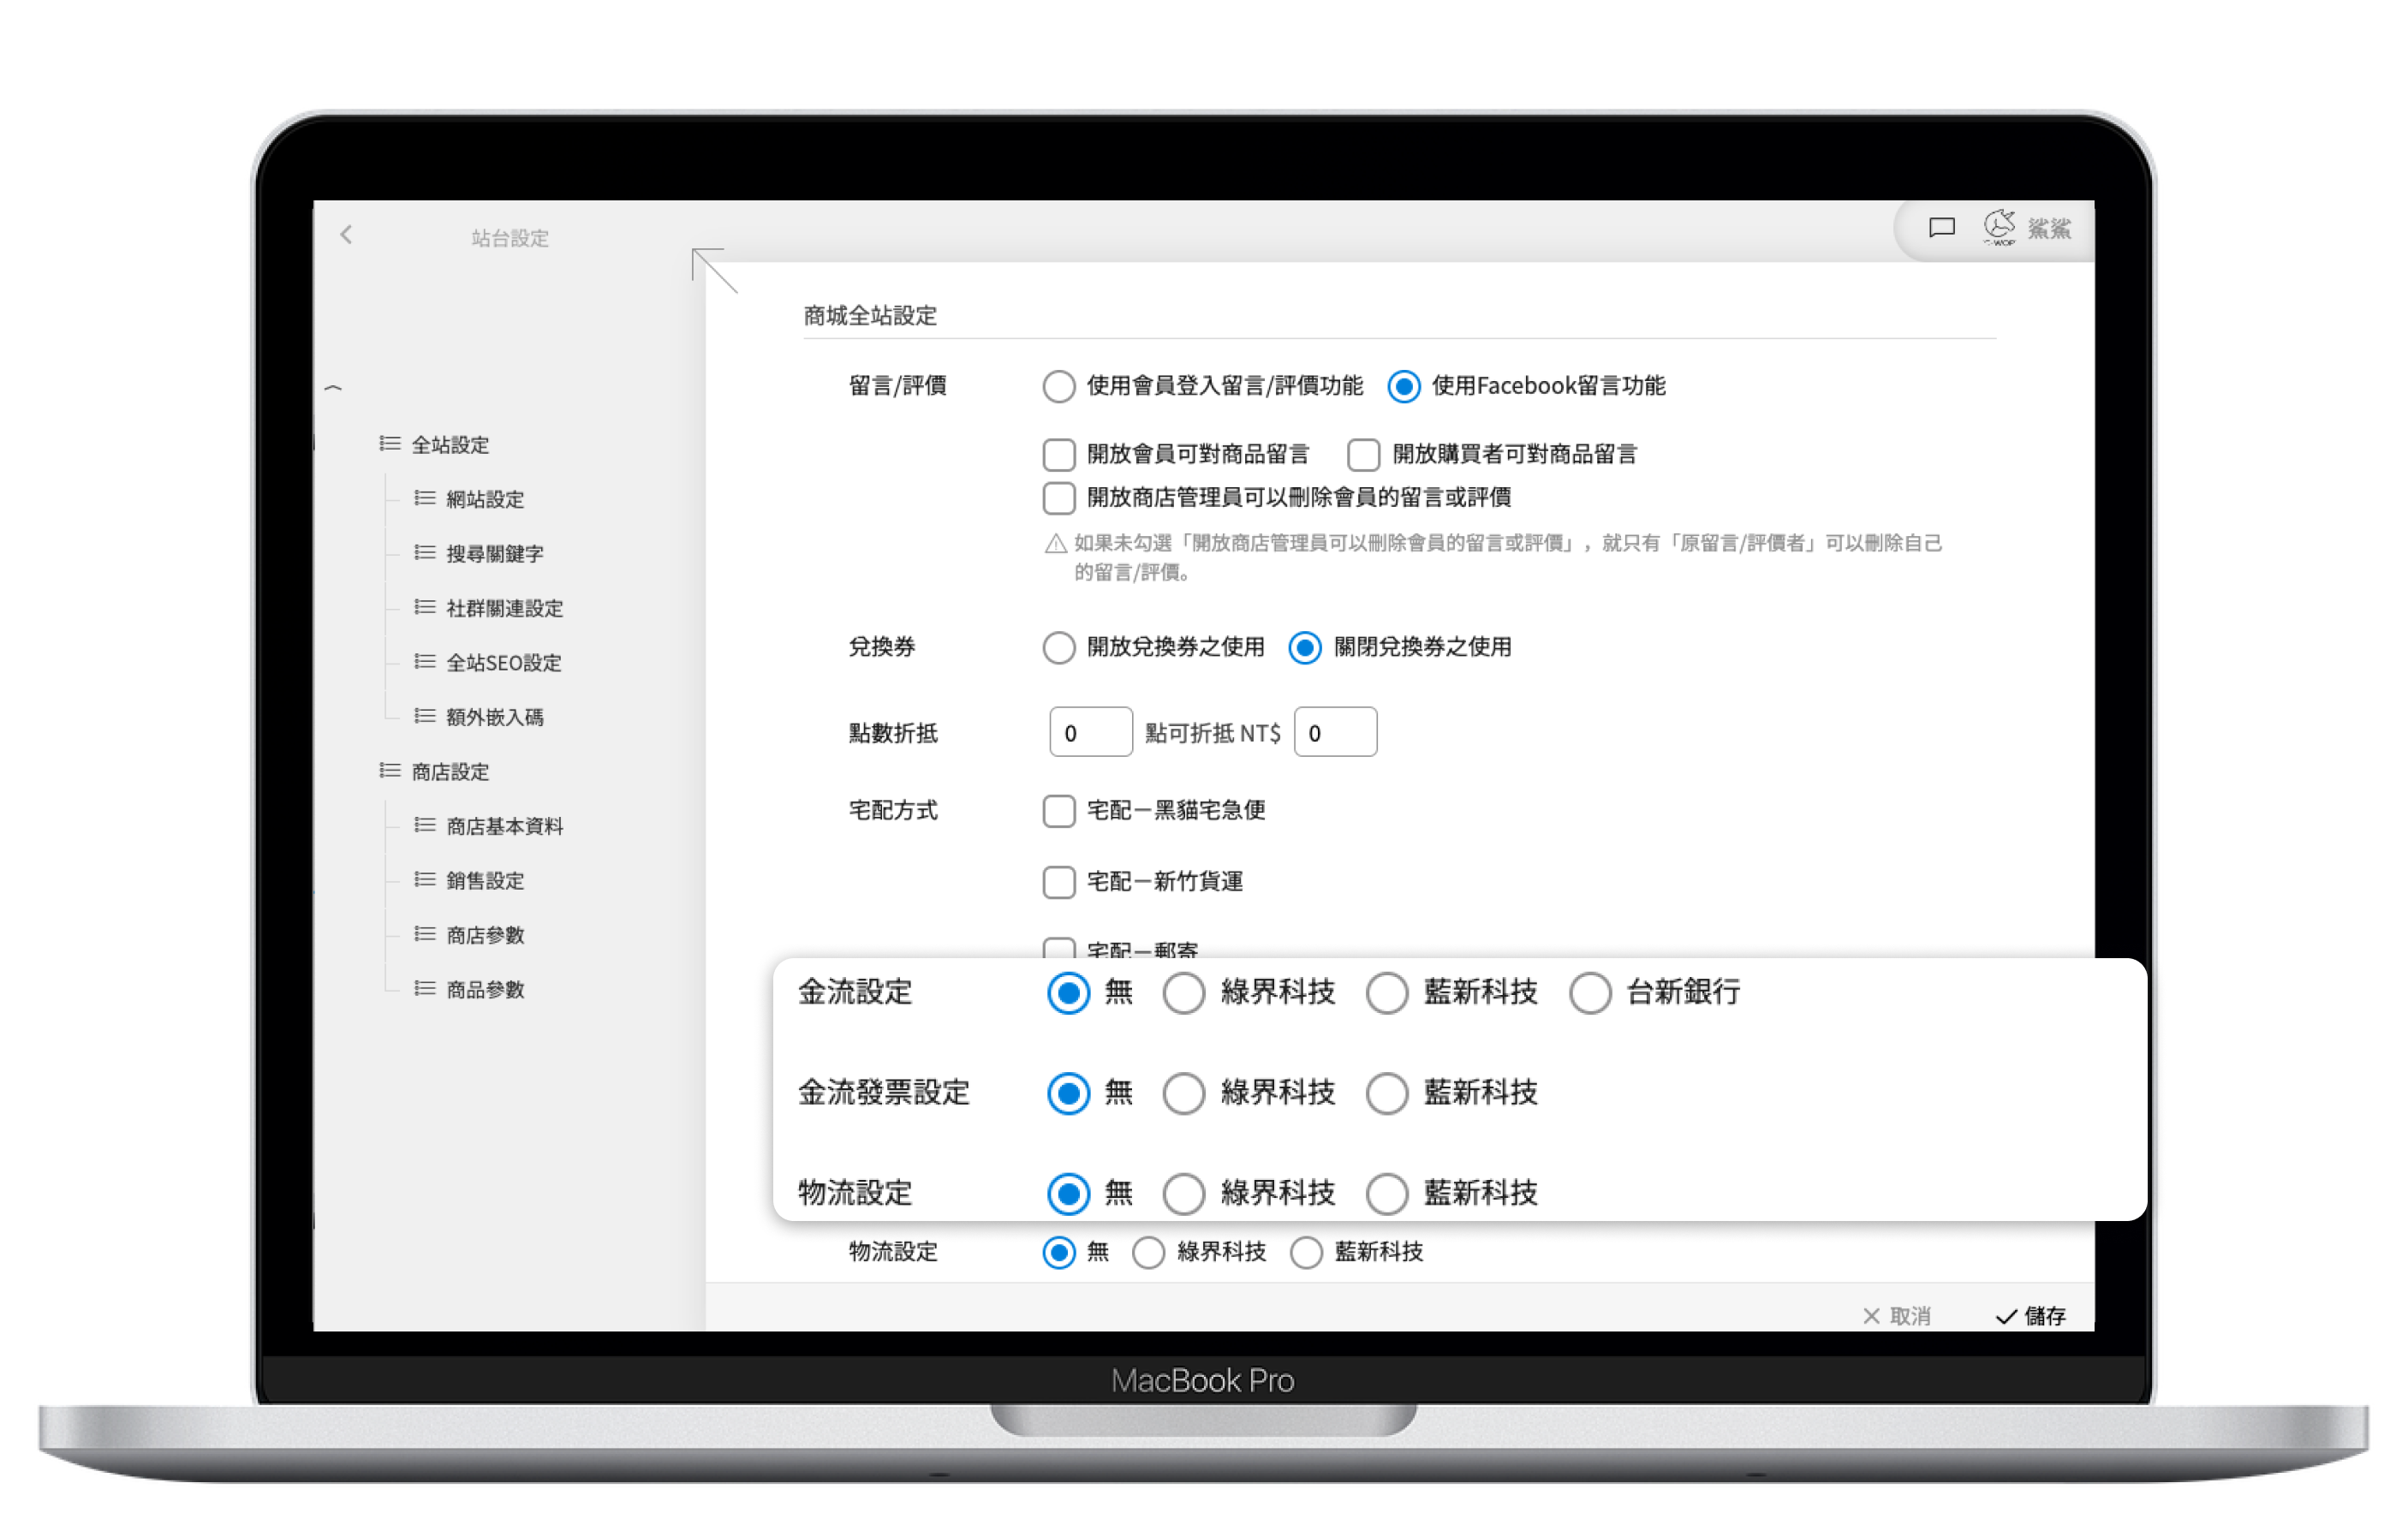Expand the 全站設定 tree node

450,445
